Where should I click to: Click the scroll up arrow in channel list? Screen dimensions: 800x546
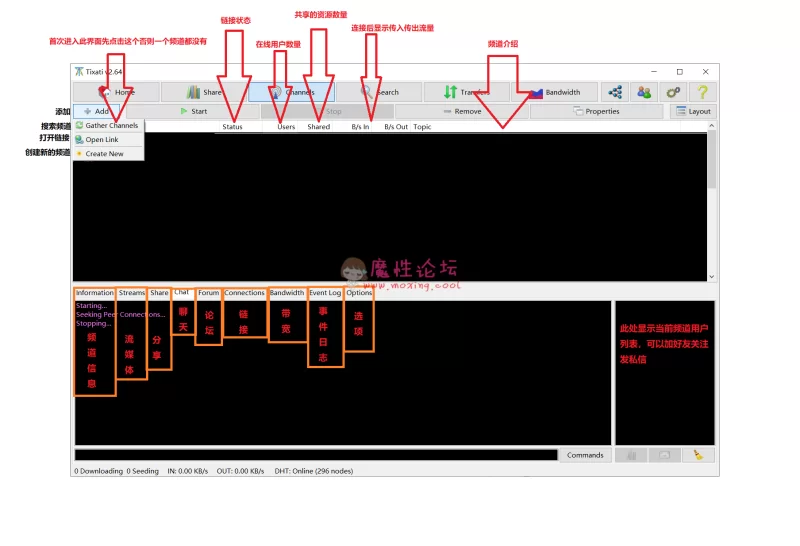[x=711, y=126]
